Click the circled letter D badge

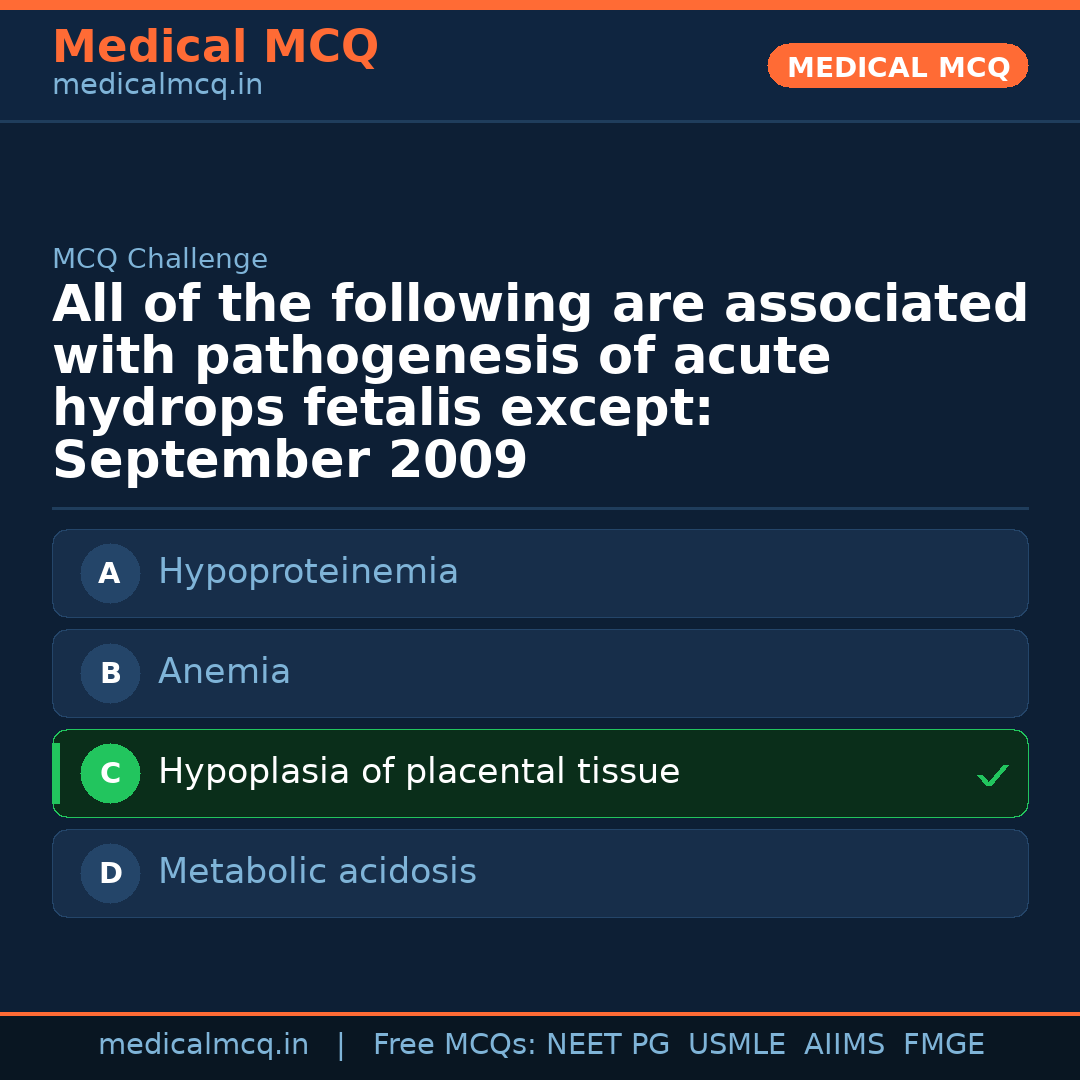110,874
